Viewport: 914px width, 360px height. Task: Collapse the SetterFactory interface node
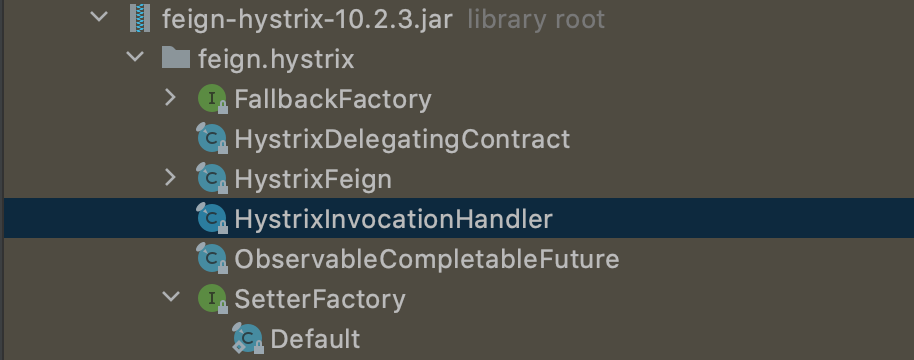pyautogui.click(x=171, y=297)
